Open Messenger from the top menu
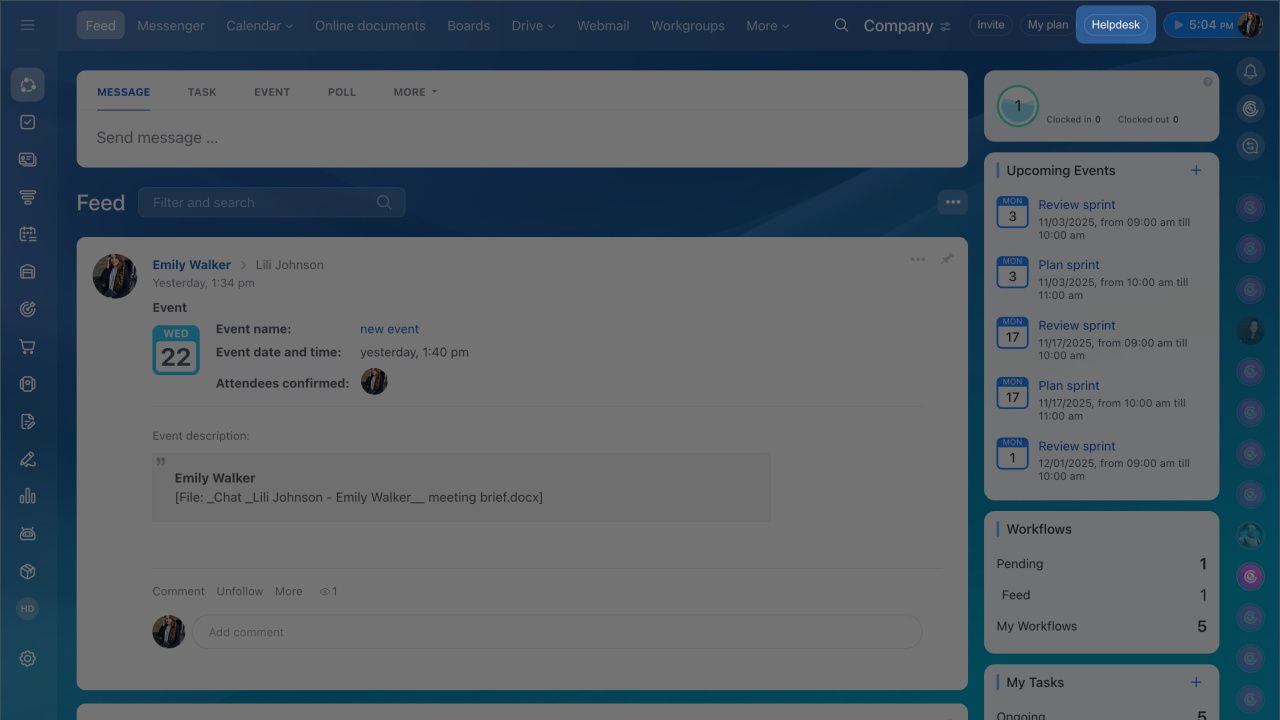 tap(171, 25)
